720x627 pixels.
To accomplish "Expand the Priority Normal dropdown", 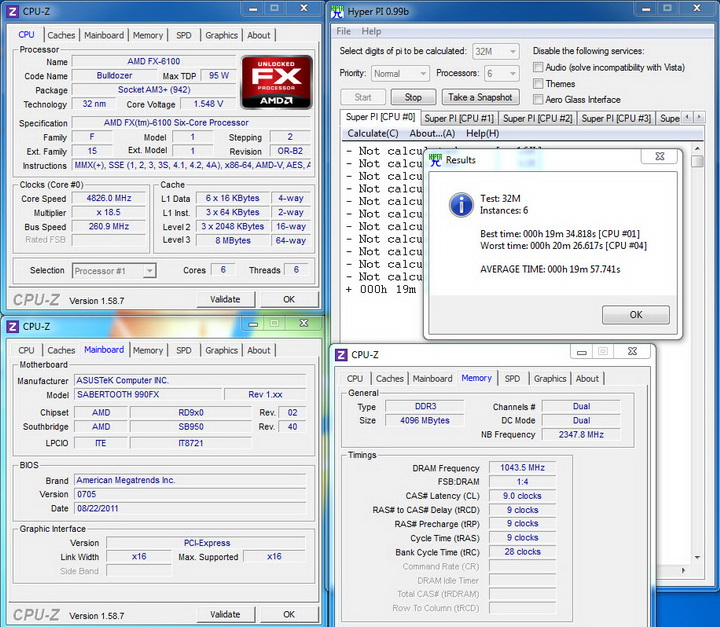I will [400, 73].
